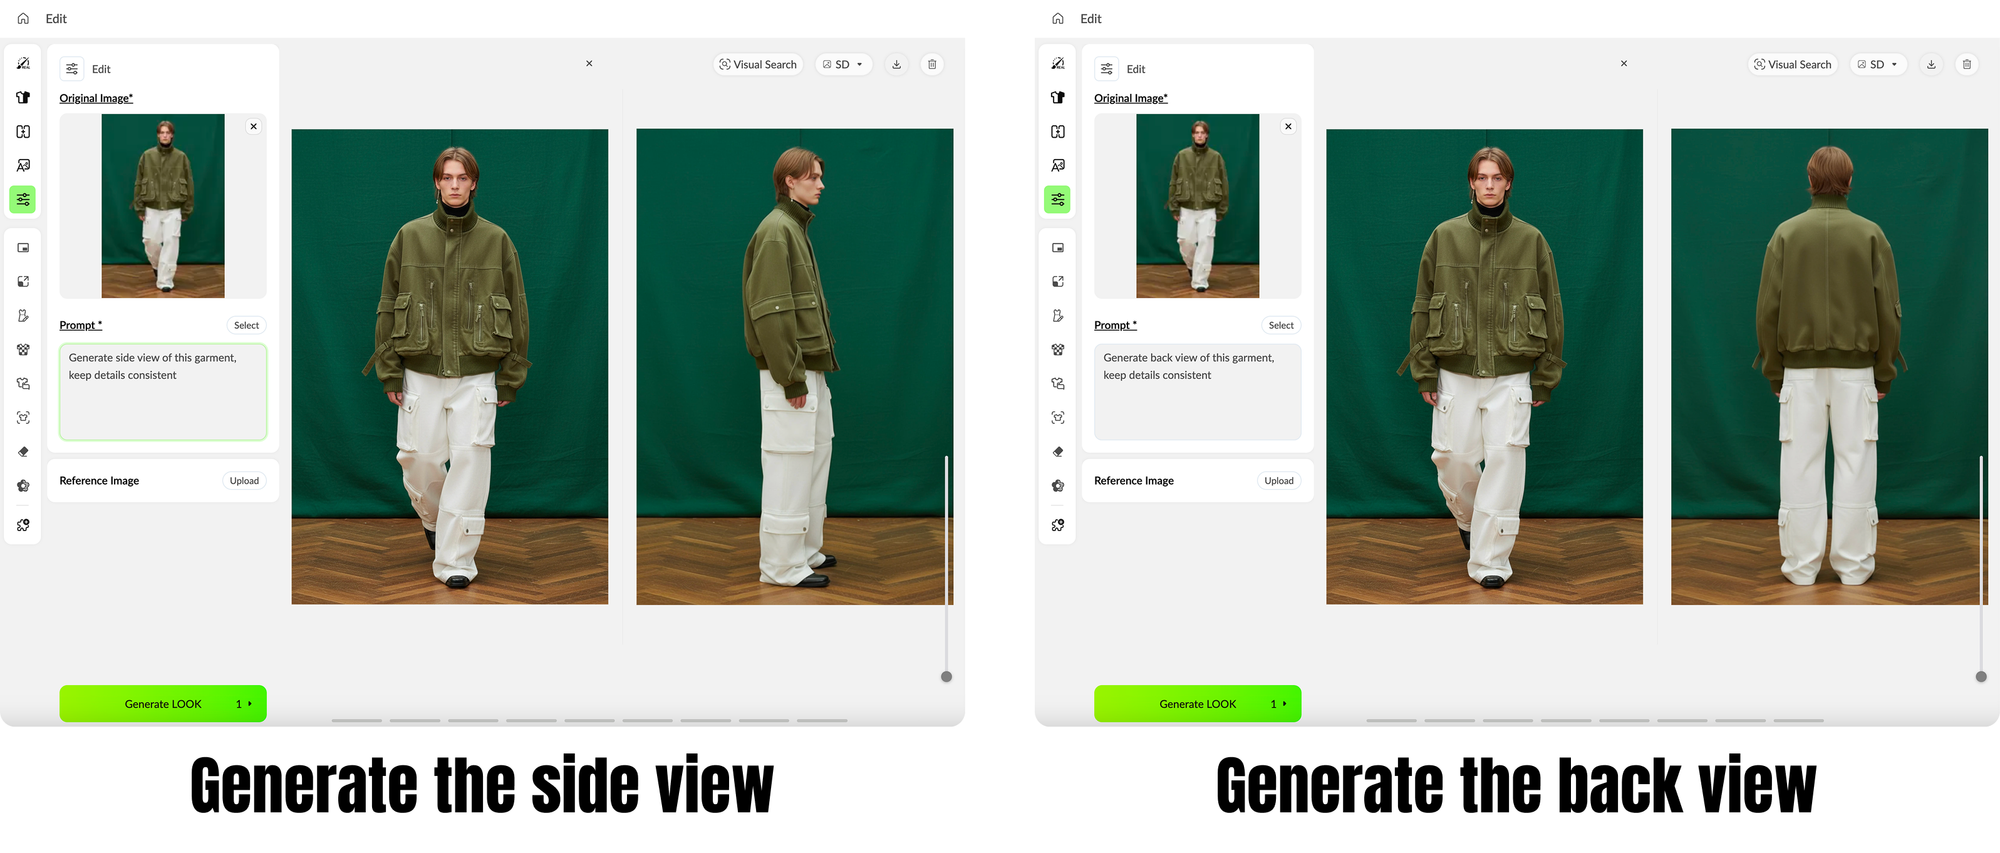Click the checkered pattern shirt icon in right sidebar

pyautogui.click(x=1058, y=350)
